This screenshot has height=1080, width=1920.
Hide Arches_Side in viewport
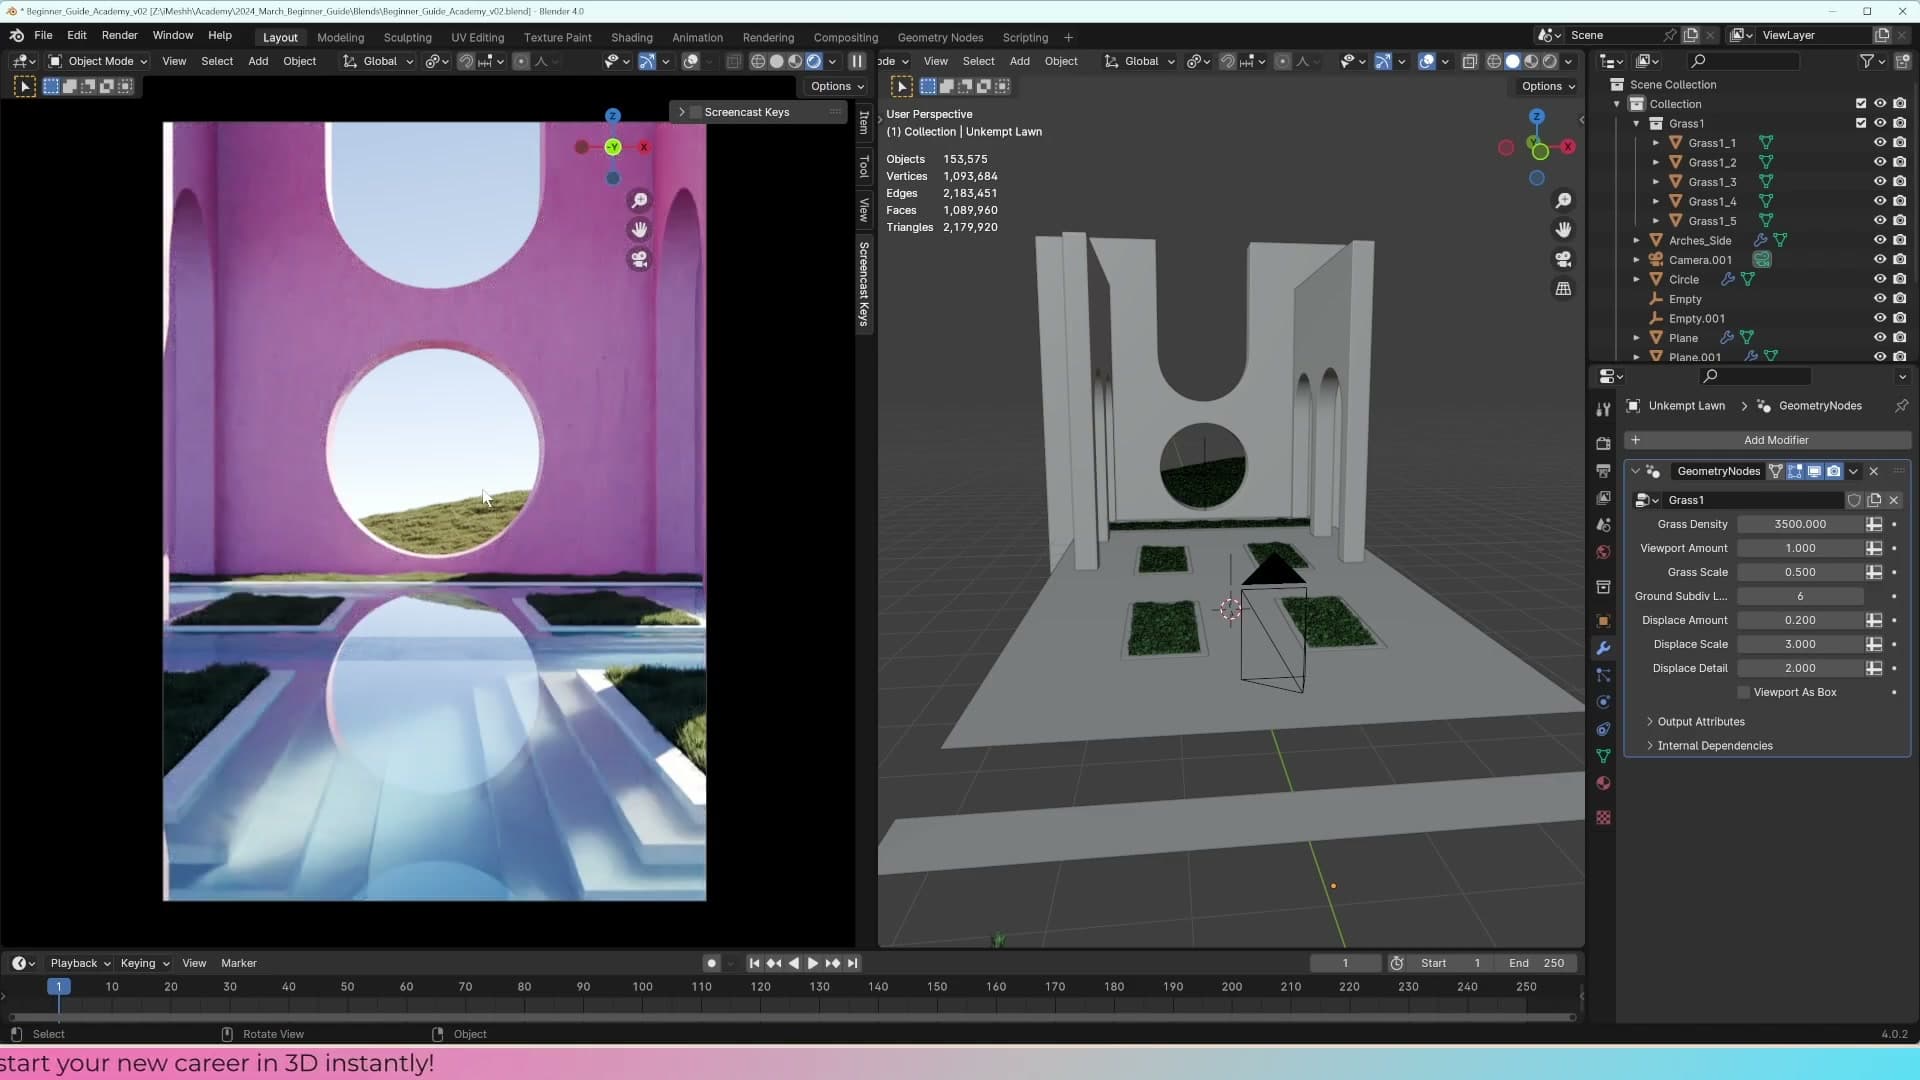coord(1879,240)
